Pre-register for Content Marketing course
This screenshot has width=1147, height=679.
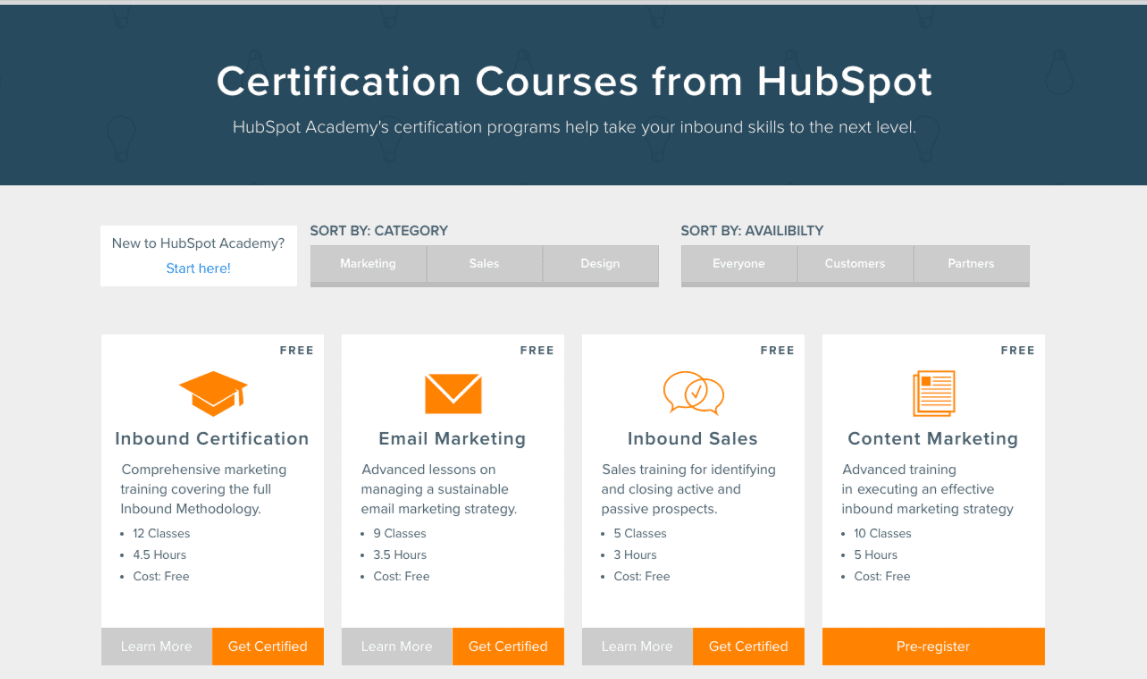pos(933,646)
